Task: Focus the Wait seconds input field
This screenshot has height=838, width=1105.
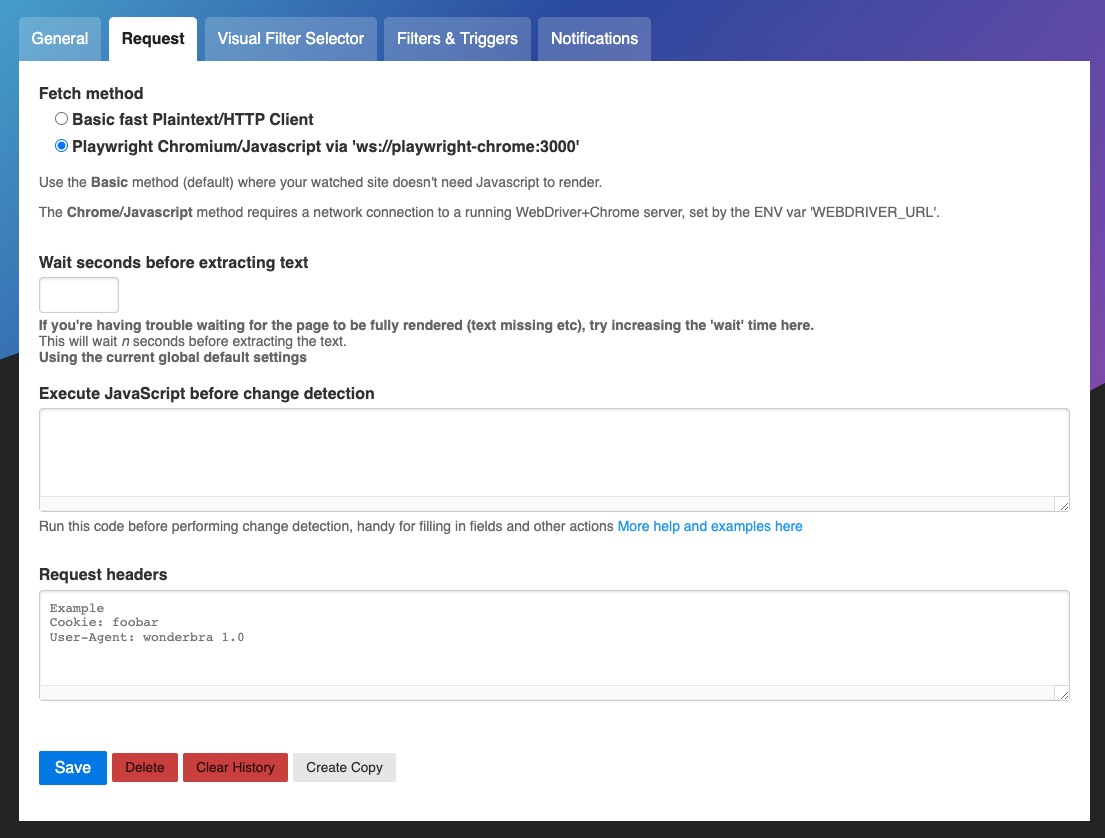Action: [79, 295]
